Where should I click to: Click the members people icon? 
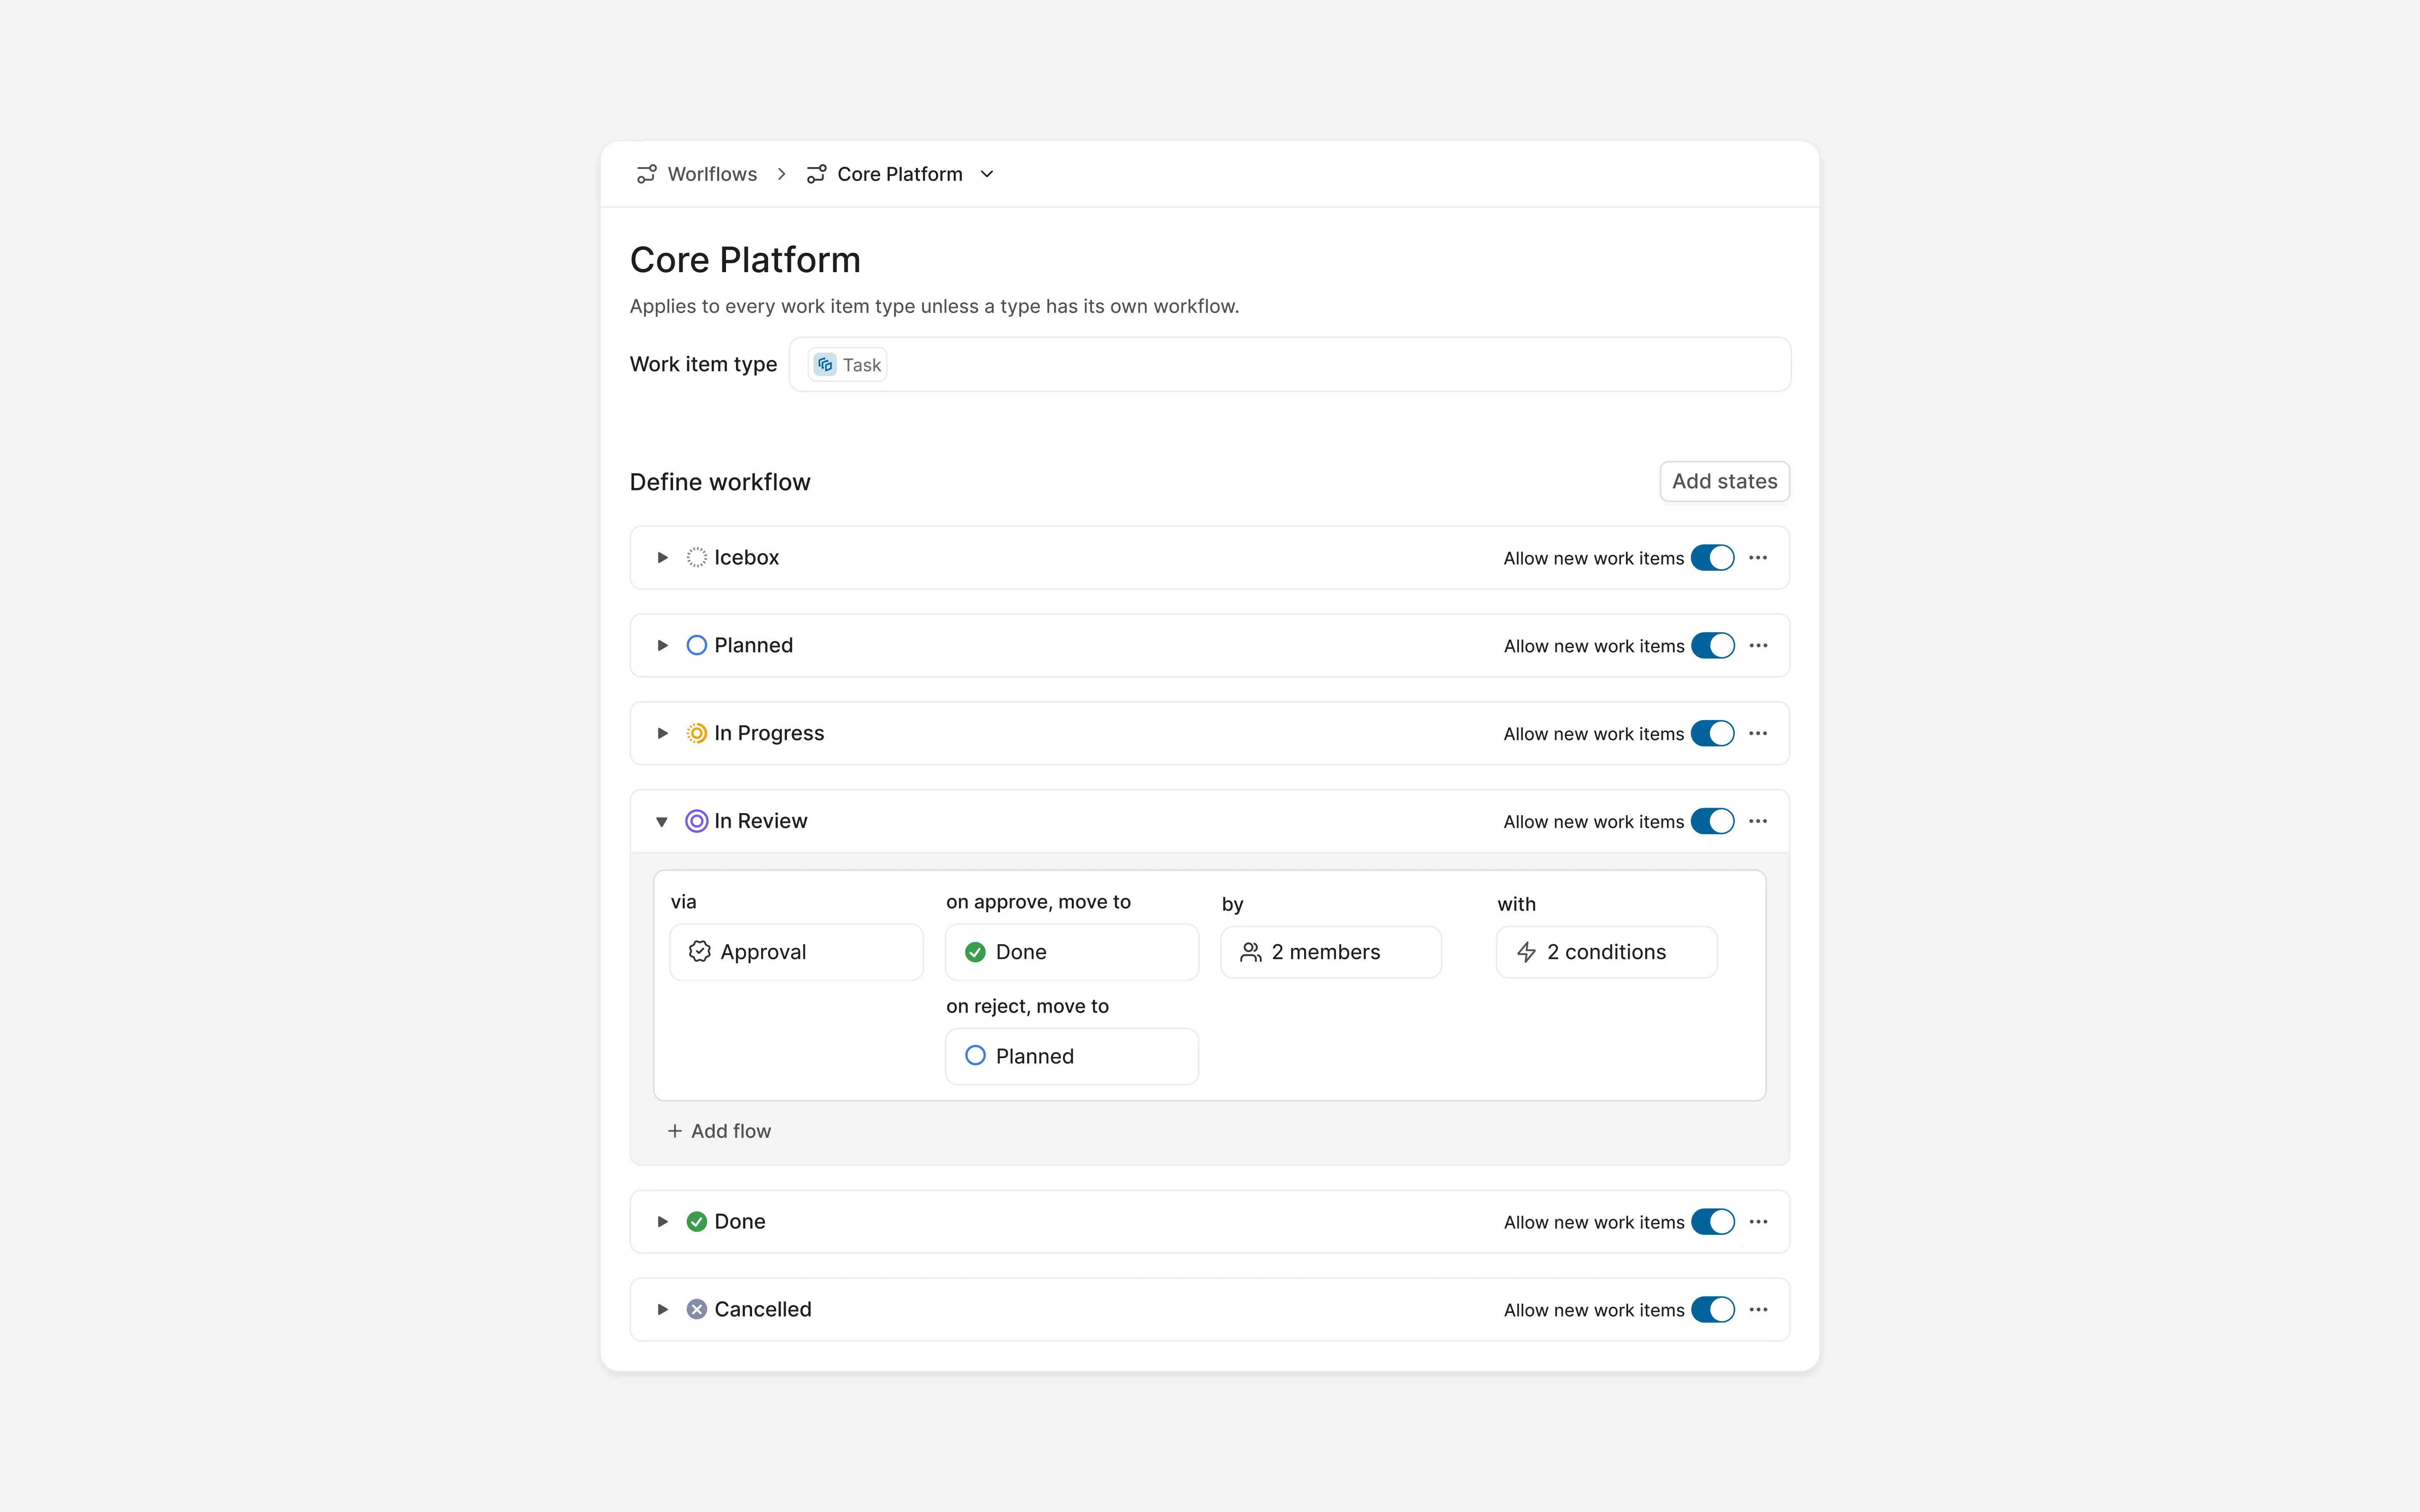pos(1251,953)
